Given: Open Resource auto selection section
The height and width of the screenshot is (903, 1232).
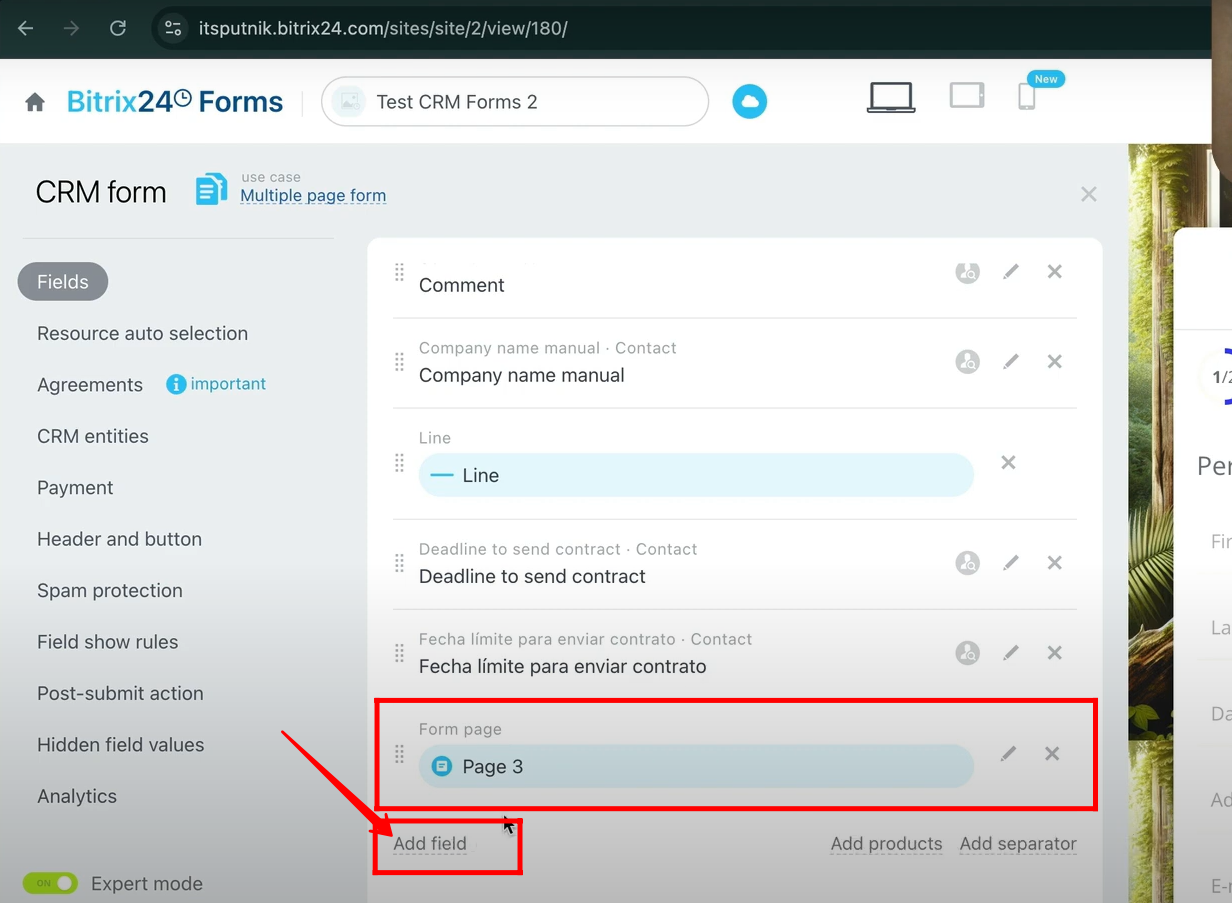Looking at the screenshot, I should (x=142, y=333).
